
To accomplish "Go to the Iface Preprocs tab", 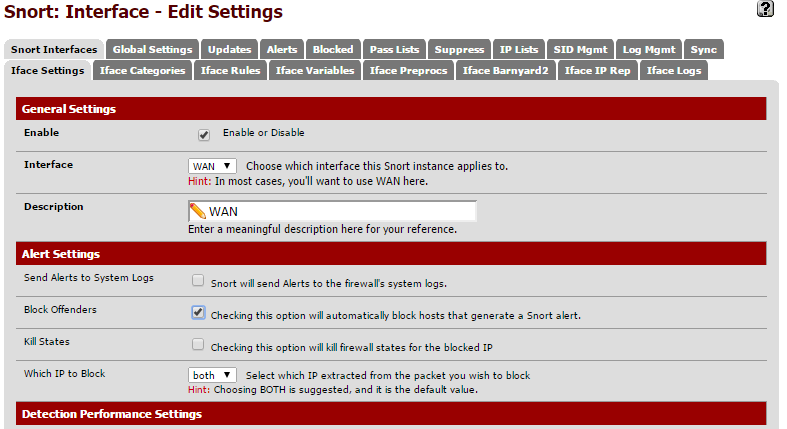I will pyautogui.click(x=408, y=70).
